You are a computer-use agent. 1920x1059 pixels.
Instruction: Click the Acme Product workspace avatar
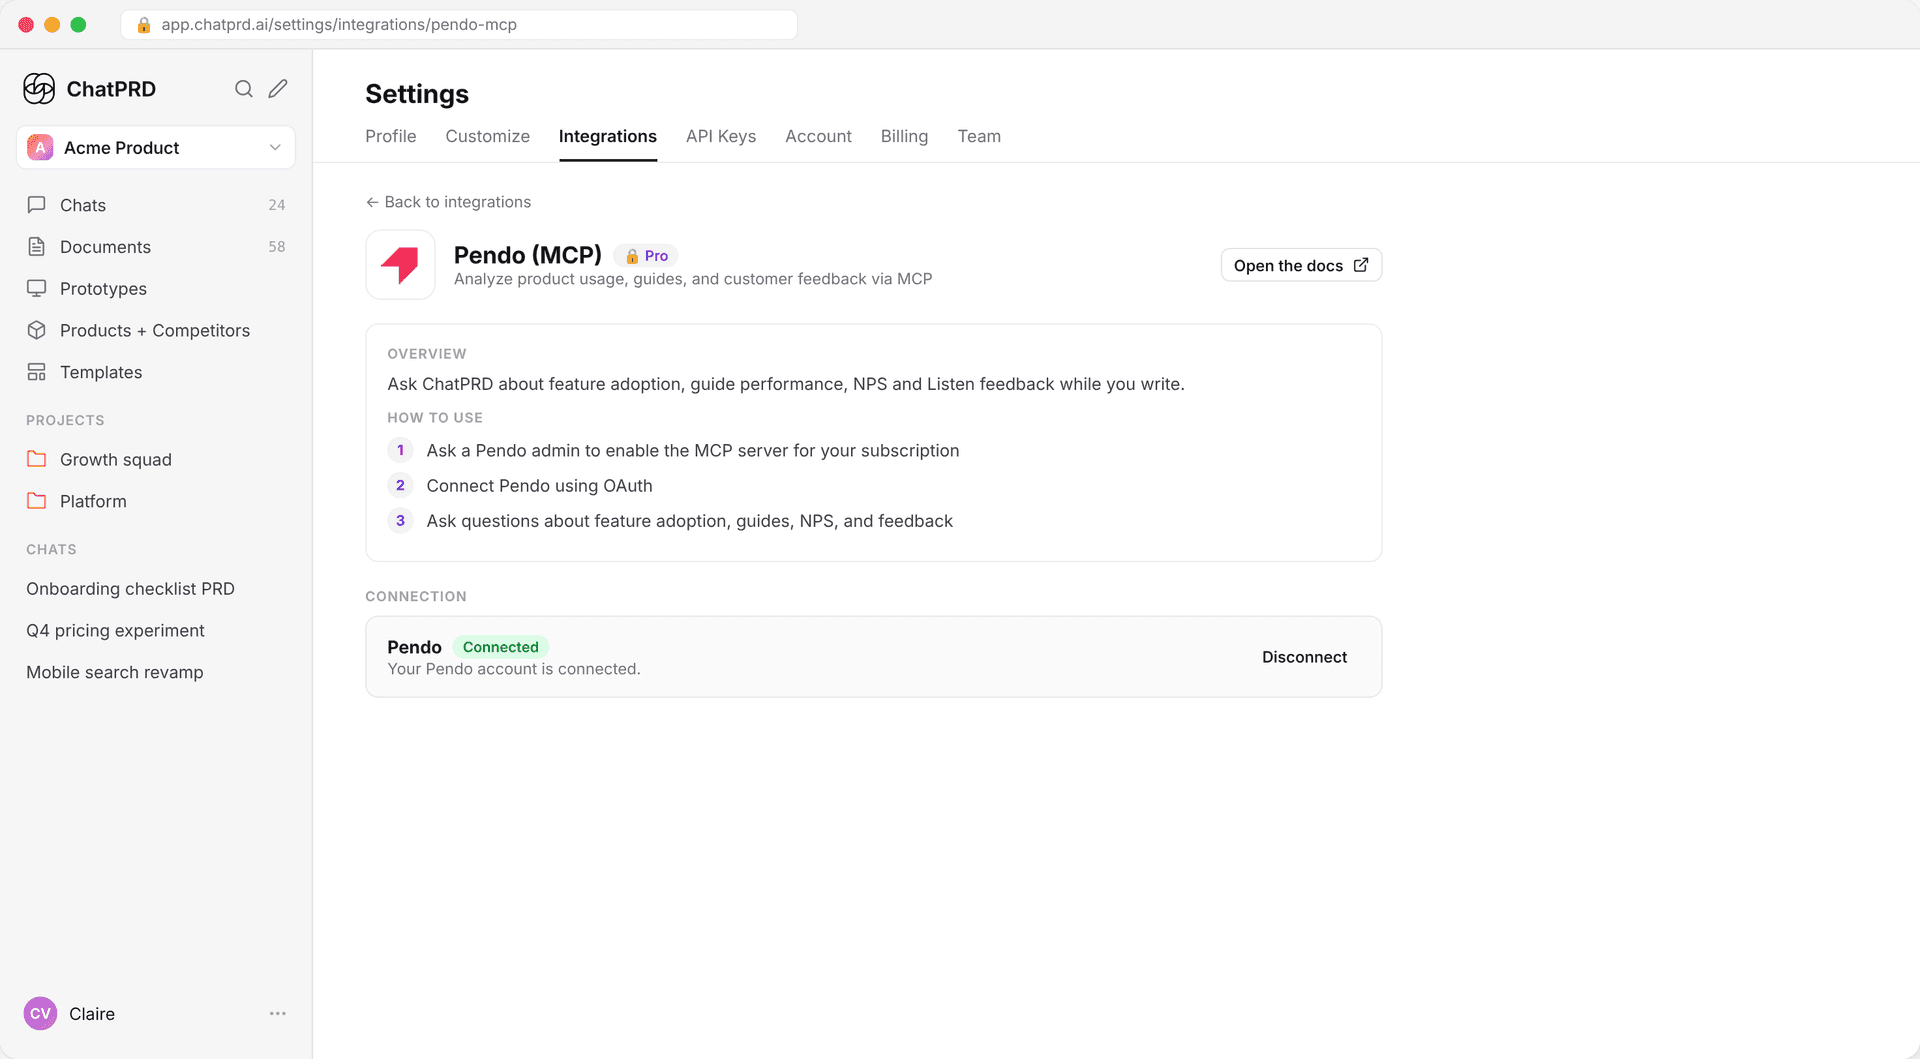[x=40, y=147]
